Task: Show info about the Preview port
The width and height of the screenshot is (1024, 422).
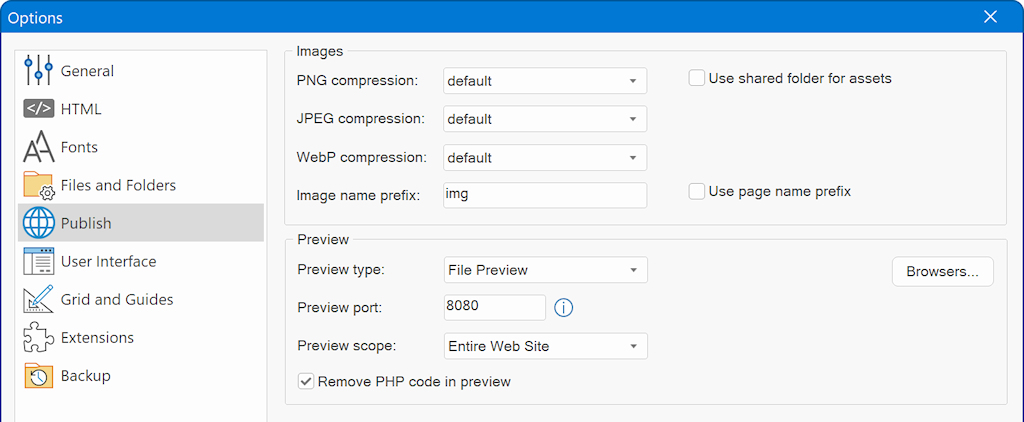Action: [x=563, y=308]
